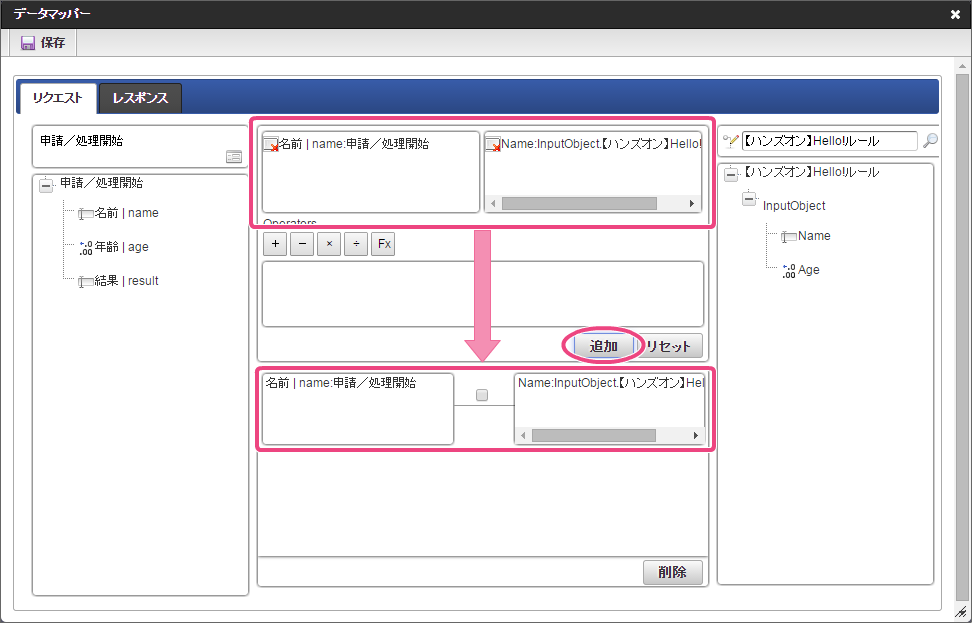The image size is (972, 623).
Task: Click the divide operator button
Action: [x=356, y=244]
